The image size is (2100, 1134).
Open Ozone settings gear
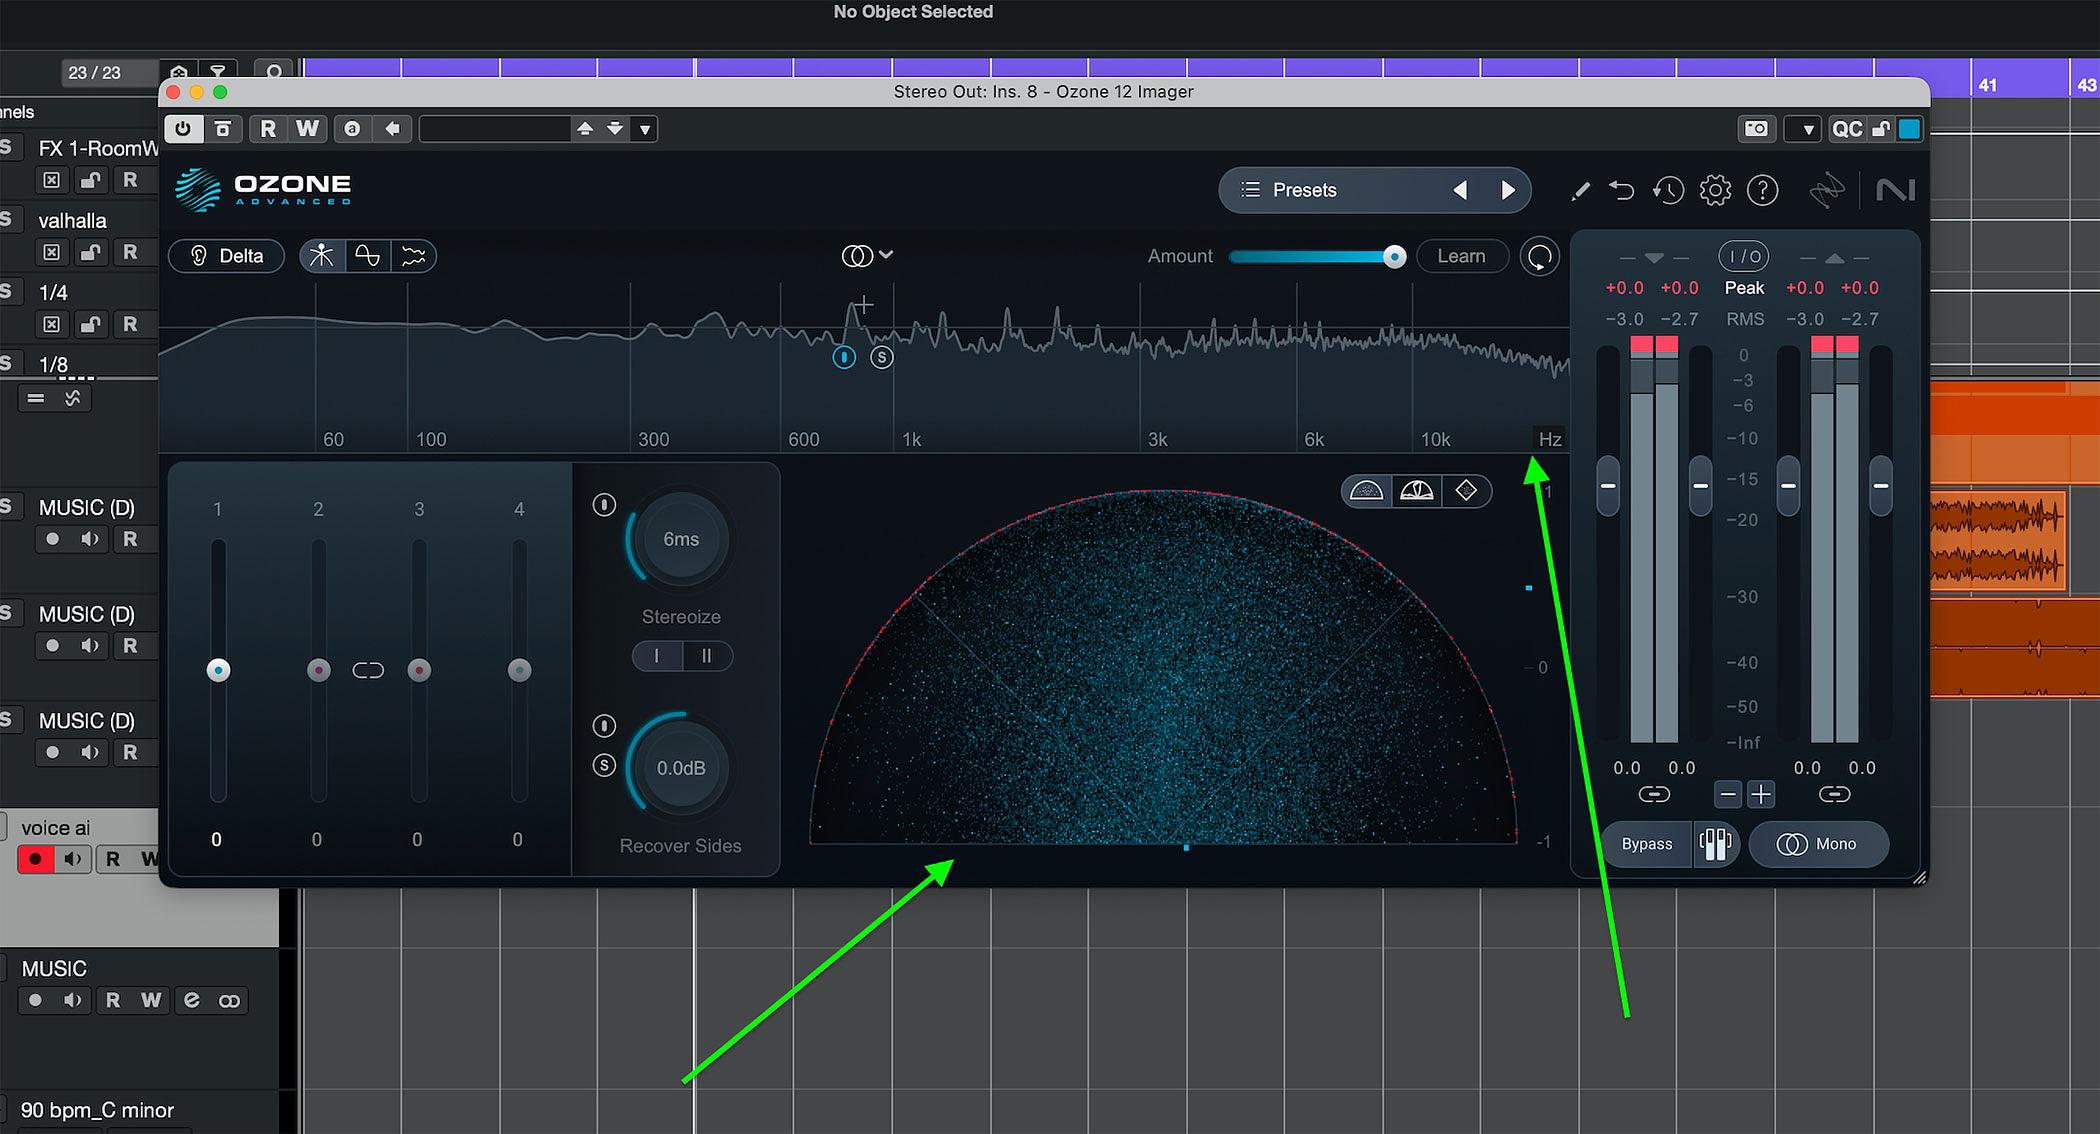coord(1715,190)
